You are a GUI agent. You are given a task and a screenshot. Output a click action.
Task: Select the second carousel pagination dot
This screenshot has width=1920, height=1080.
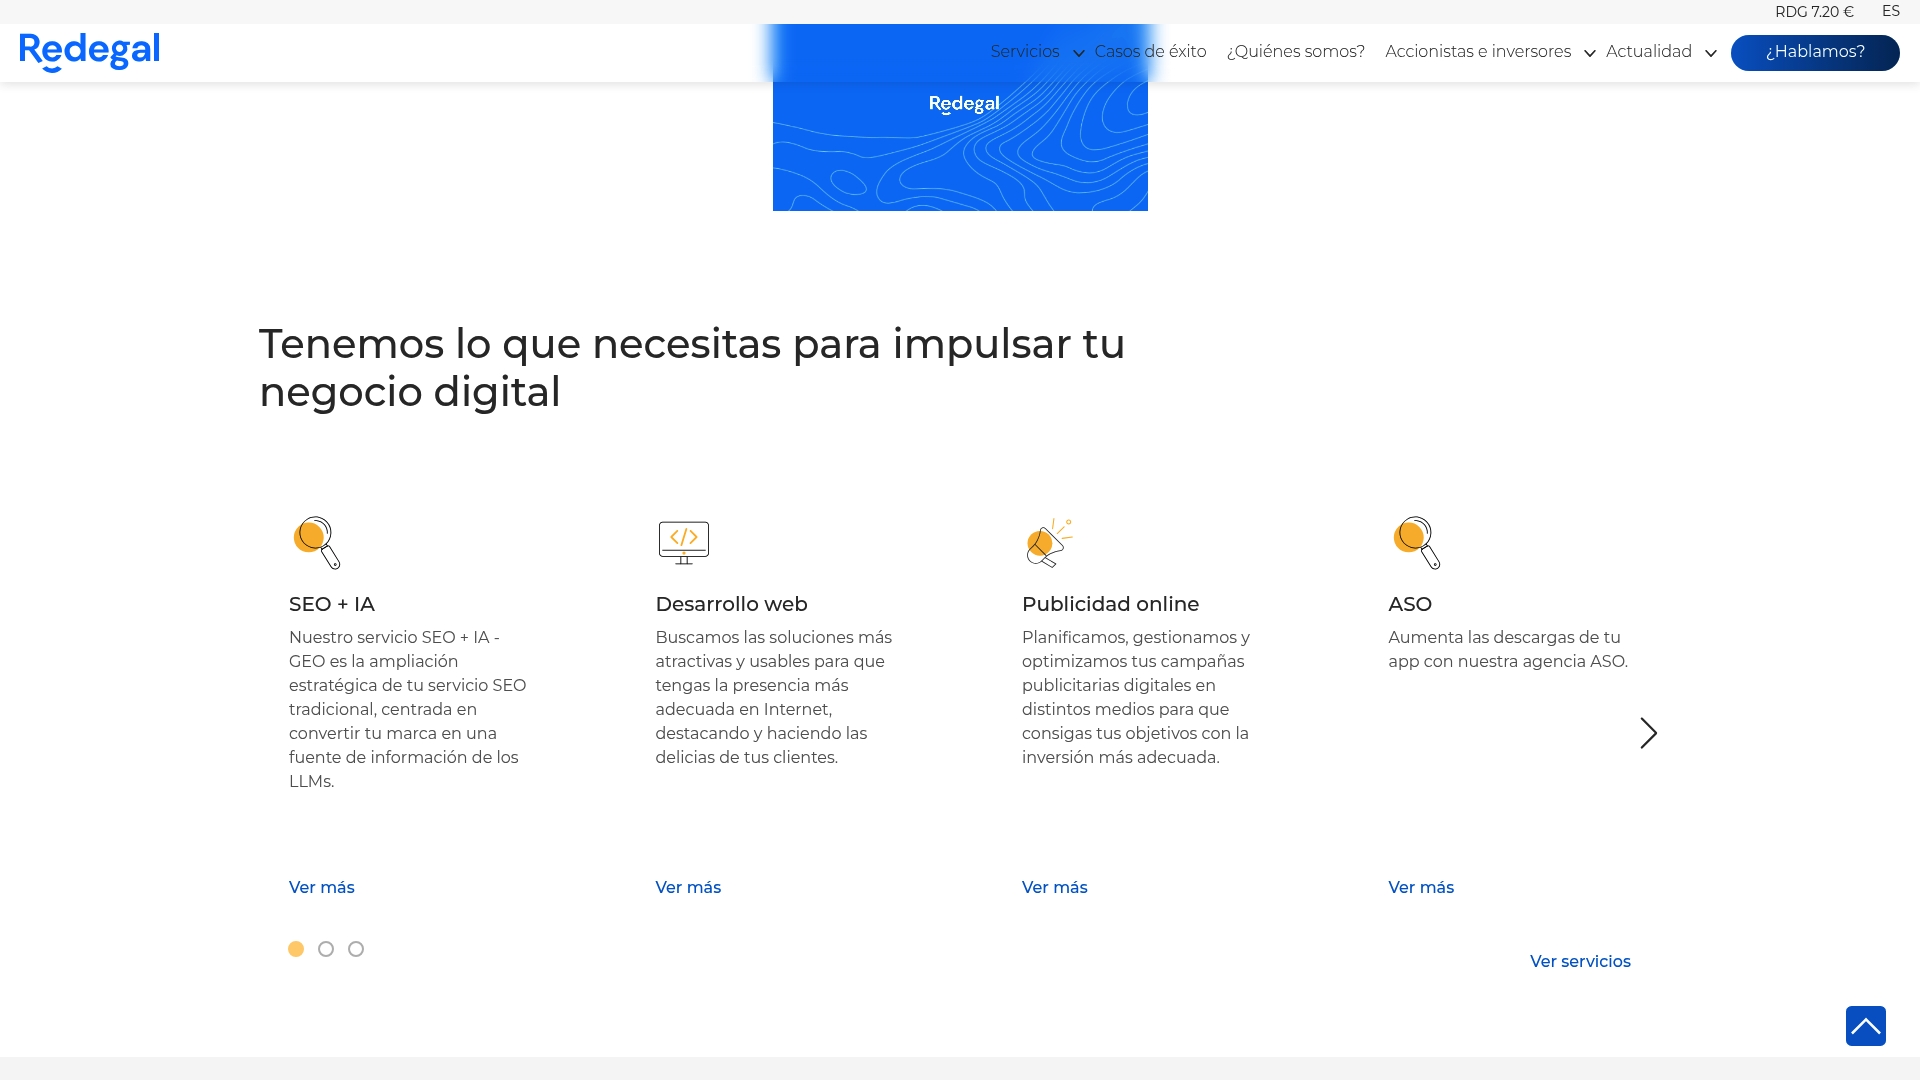click(x=326, y=949)
